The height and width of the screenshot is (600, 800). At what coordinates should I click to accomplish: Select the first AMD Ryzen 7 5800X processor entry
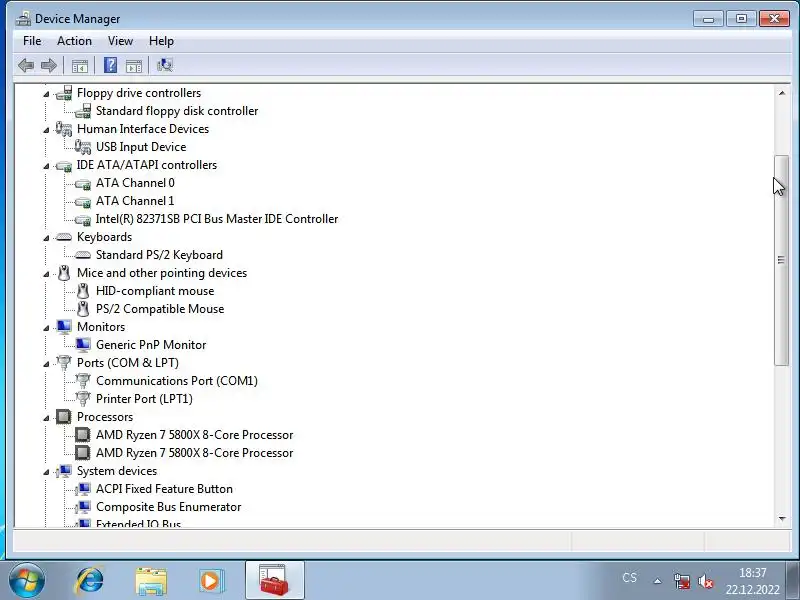pos(195,435)
